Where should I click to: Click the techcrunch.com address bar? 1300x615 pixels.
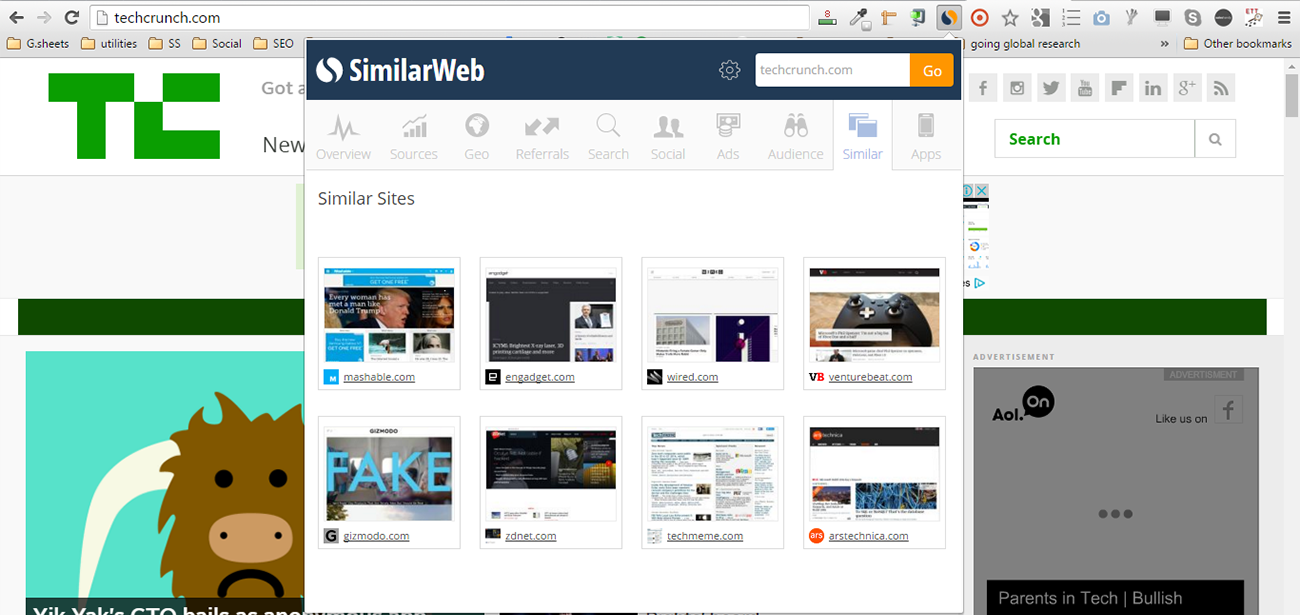(450, 17)
